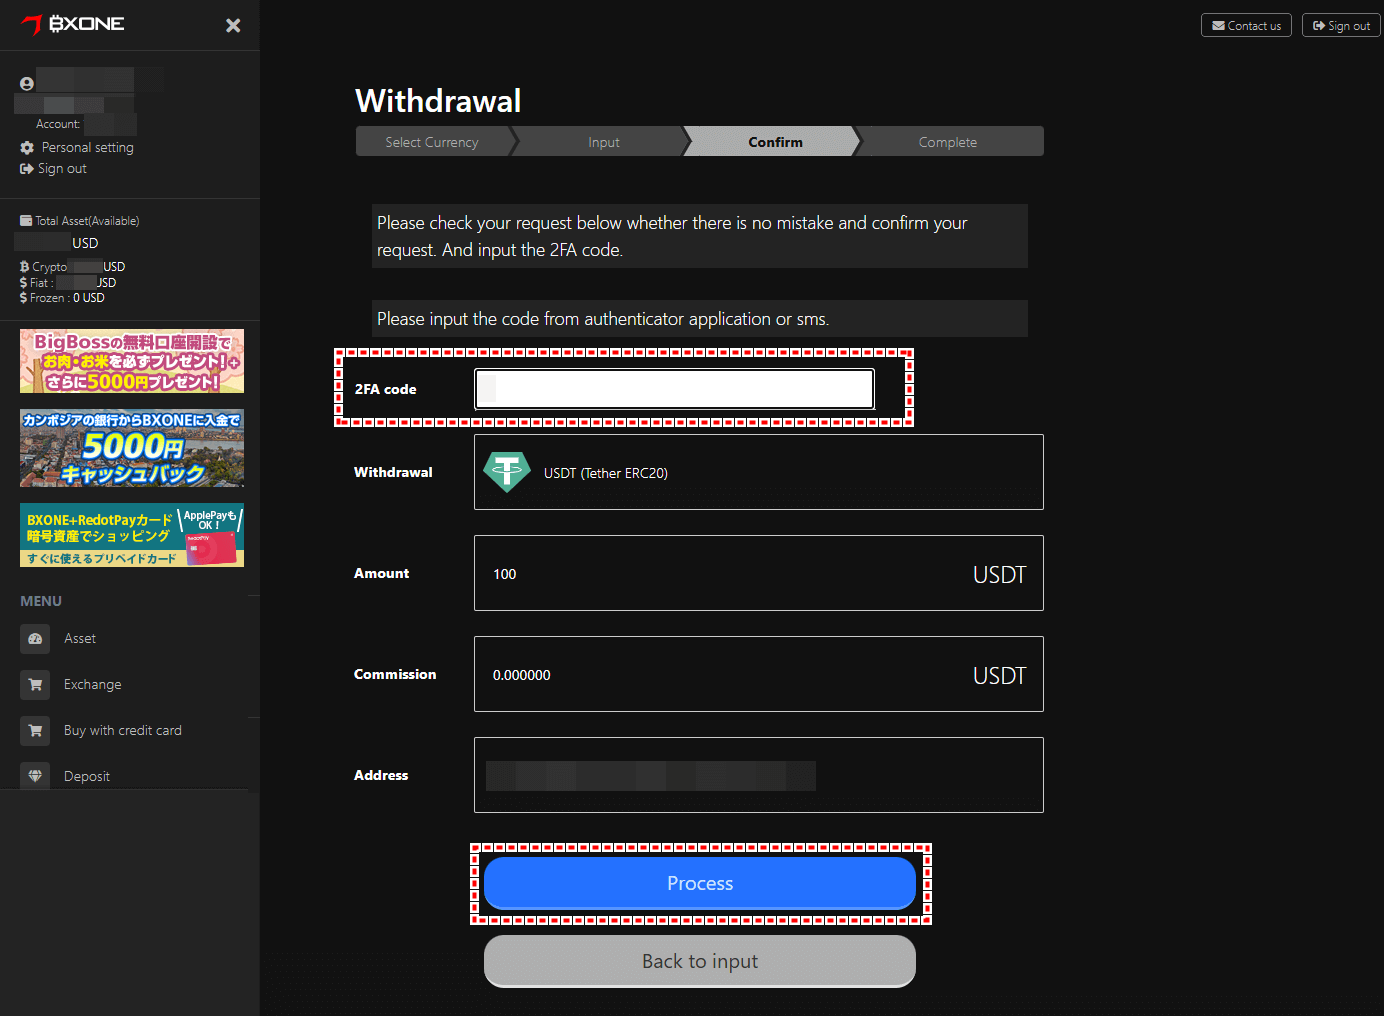Viewport: 1384px width, 1016px height.
Task: Open the Asset menu item
Action: click(x=80, y=638)
